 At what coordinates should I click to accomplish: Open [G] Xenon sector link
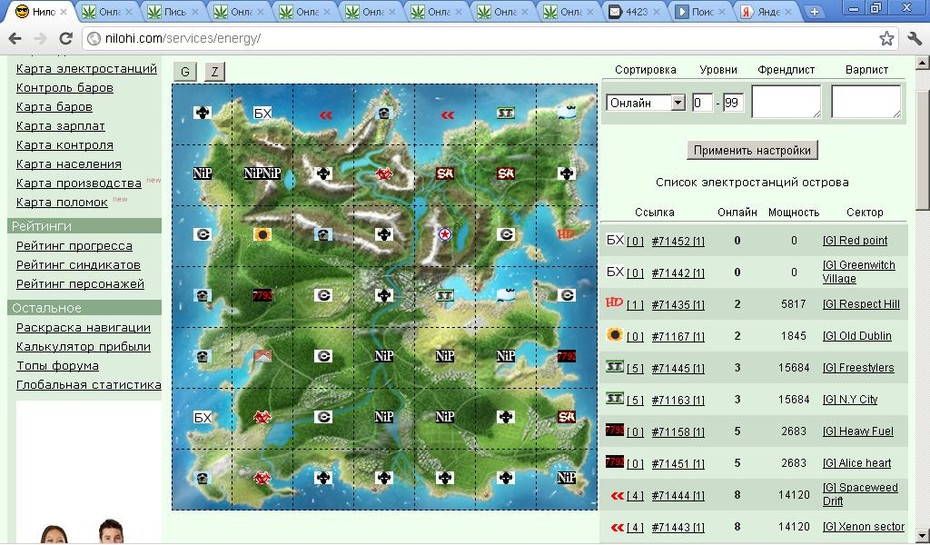[863, 527]
